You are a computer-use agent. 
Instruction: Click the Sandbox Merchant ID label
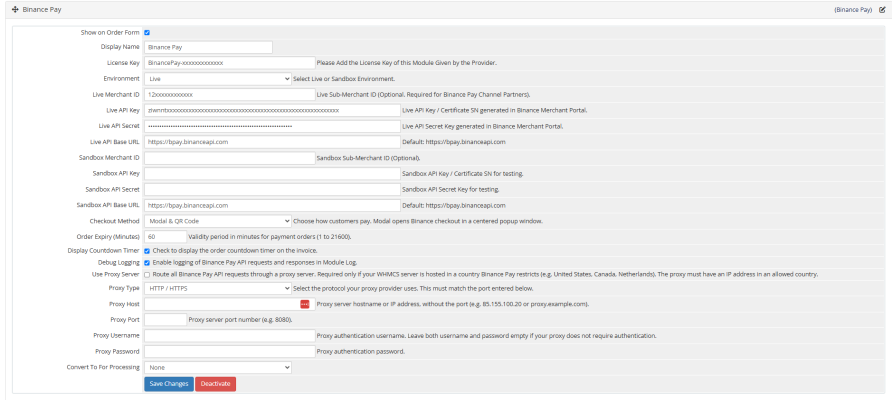109,158
